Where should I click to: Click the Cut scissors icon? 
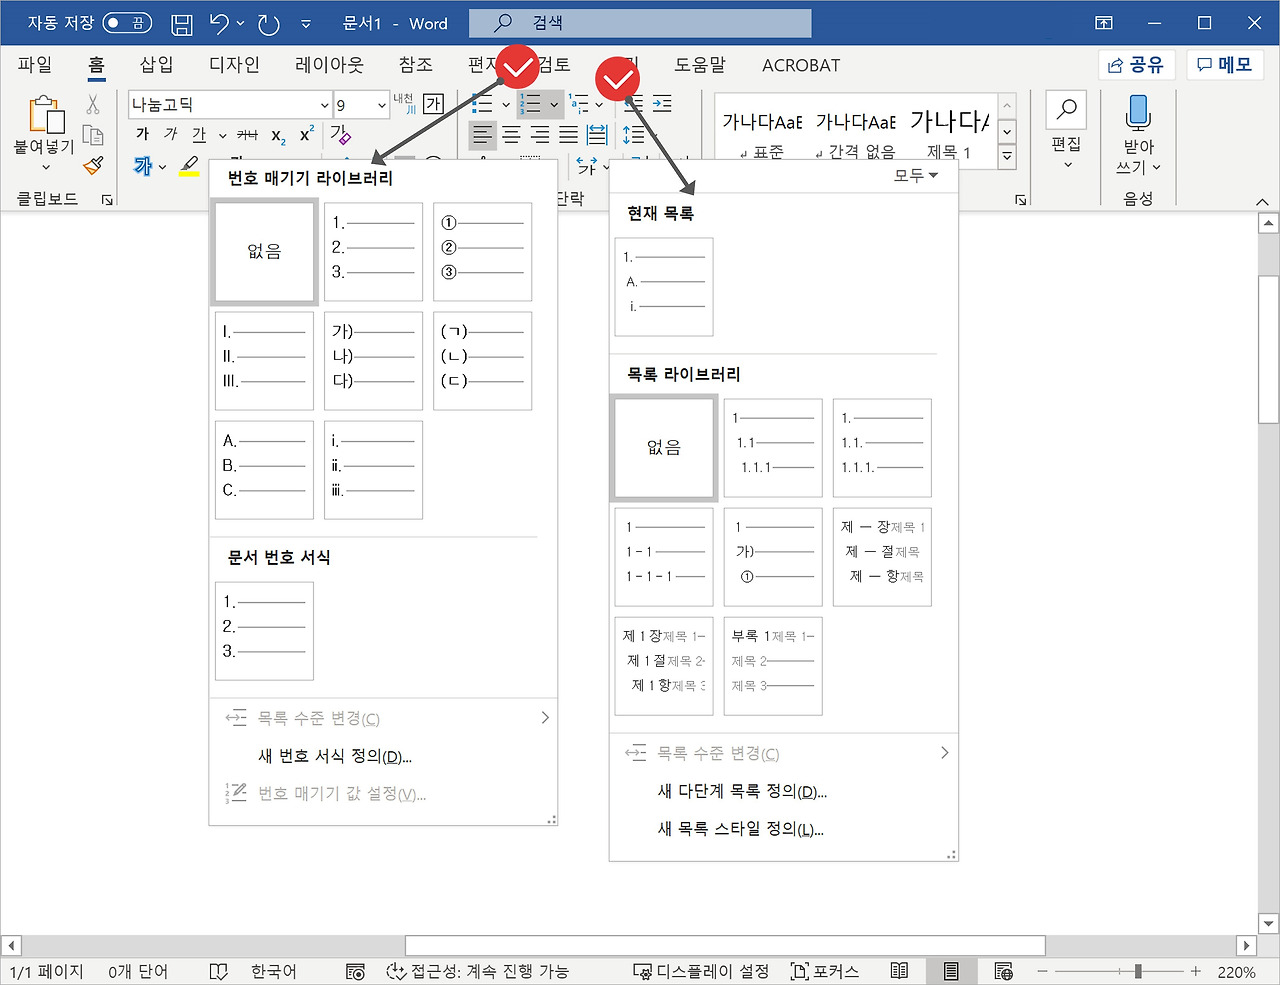point(93,104)
